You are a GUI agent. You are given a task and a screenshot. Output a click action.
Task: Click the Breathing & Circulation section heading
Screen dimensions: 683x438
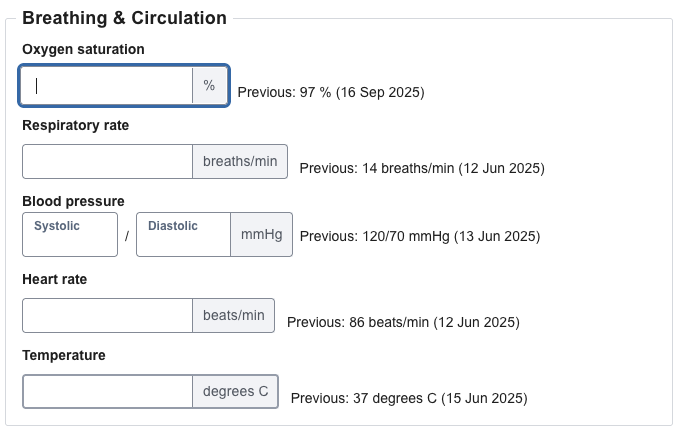(x=124, y=17)
